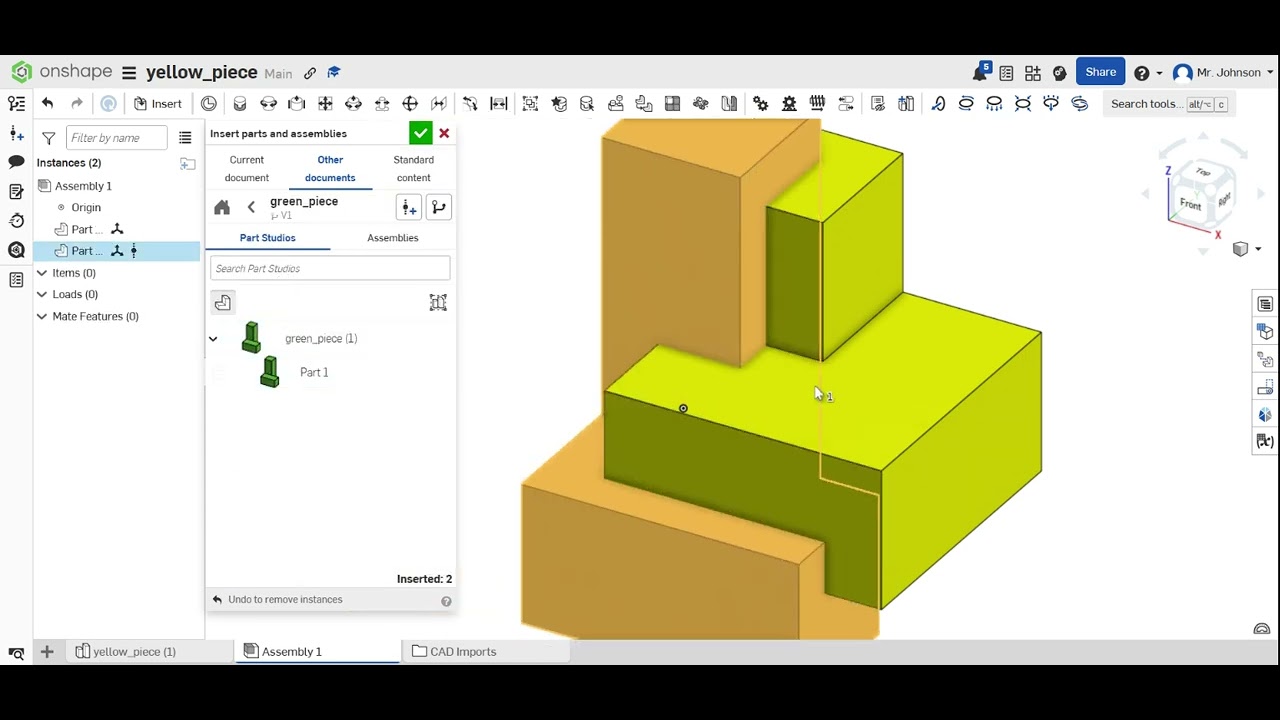This screenshot has width=1280, height=720.
Task: Click the redo arrow in the toolbar
Action: tap(77, 103)
